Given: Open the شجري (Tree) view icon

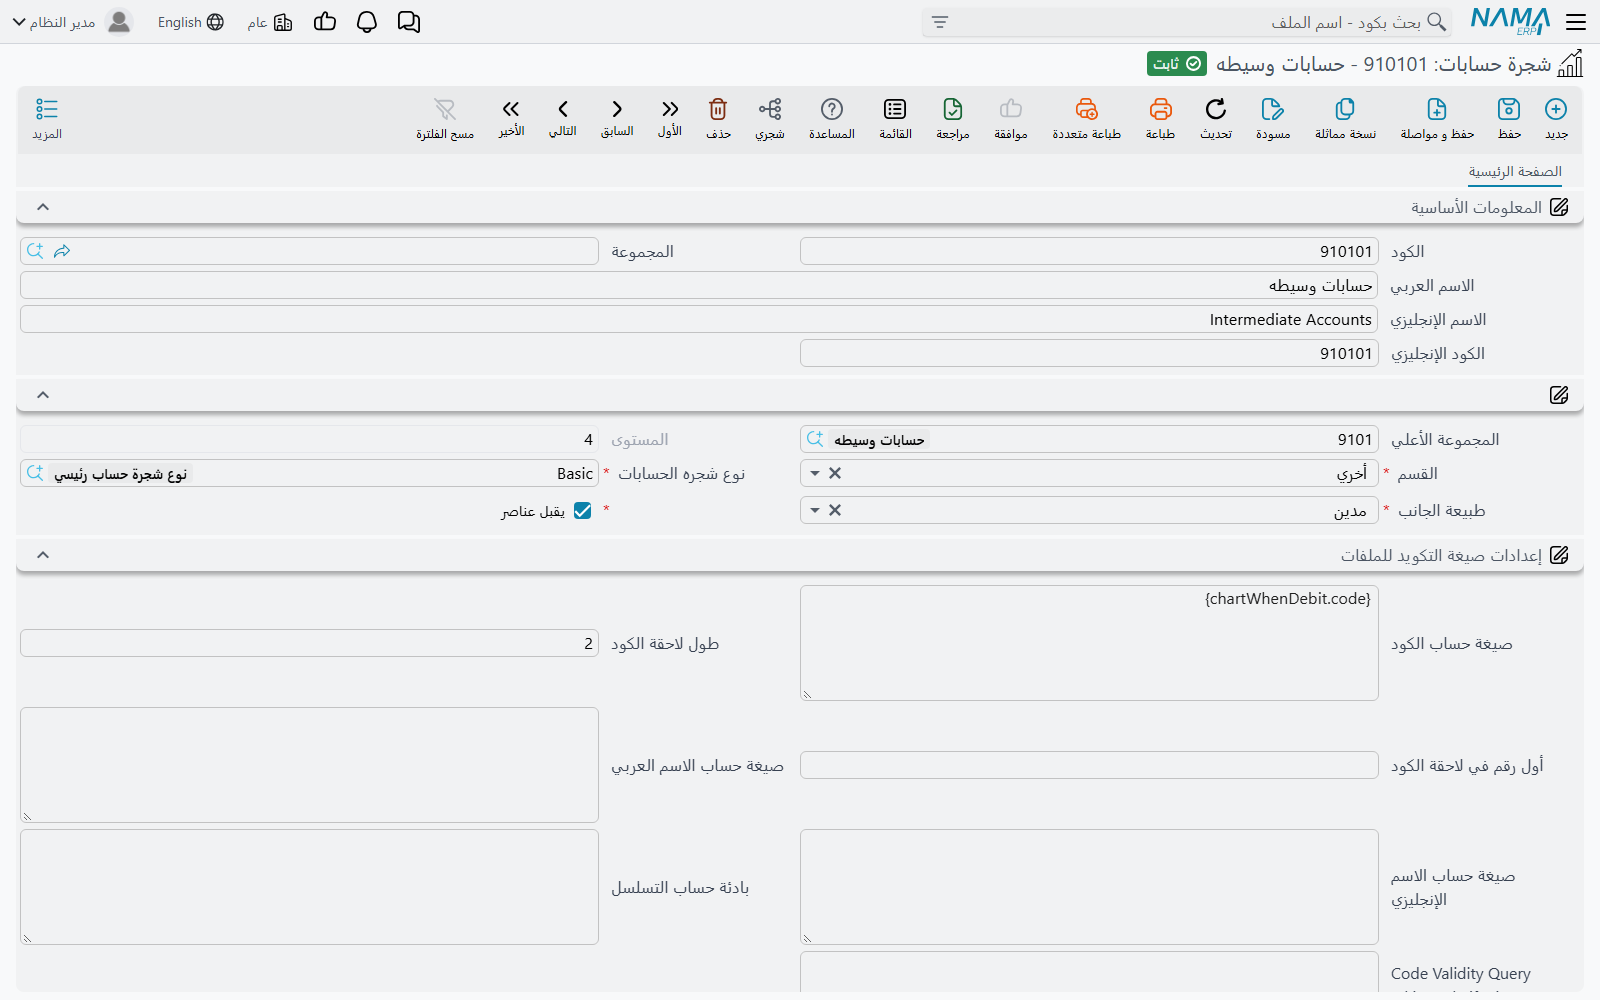Looking at the screenshot, I should (x=770, y=109).
